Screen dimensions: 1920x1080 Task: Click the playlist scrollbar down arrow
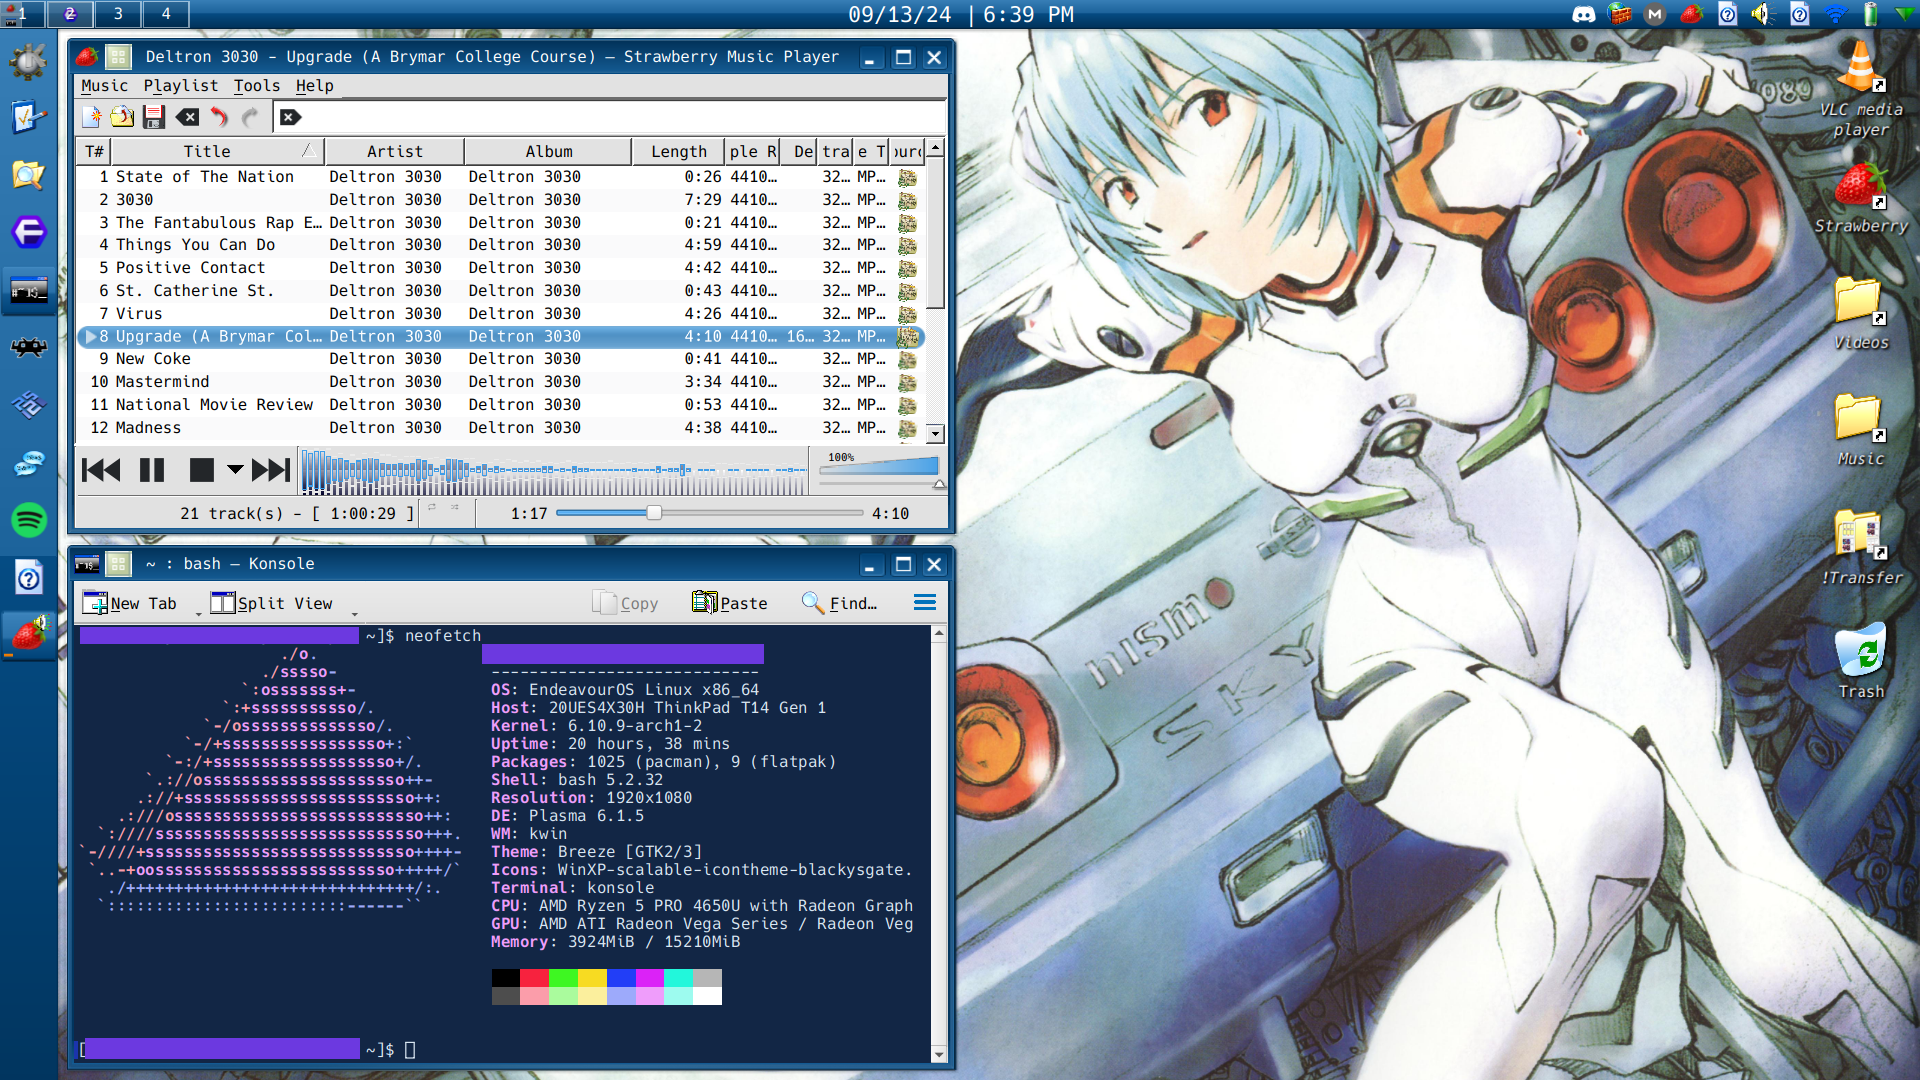[935, 434]
